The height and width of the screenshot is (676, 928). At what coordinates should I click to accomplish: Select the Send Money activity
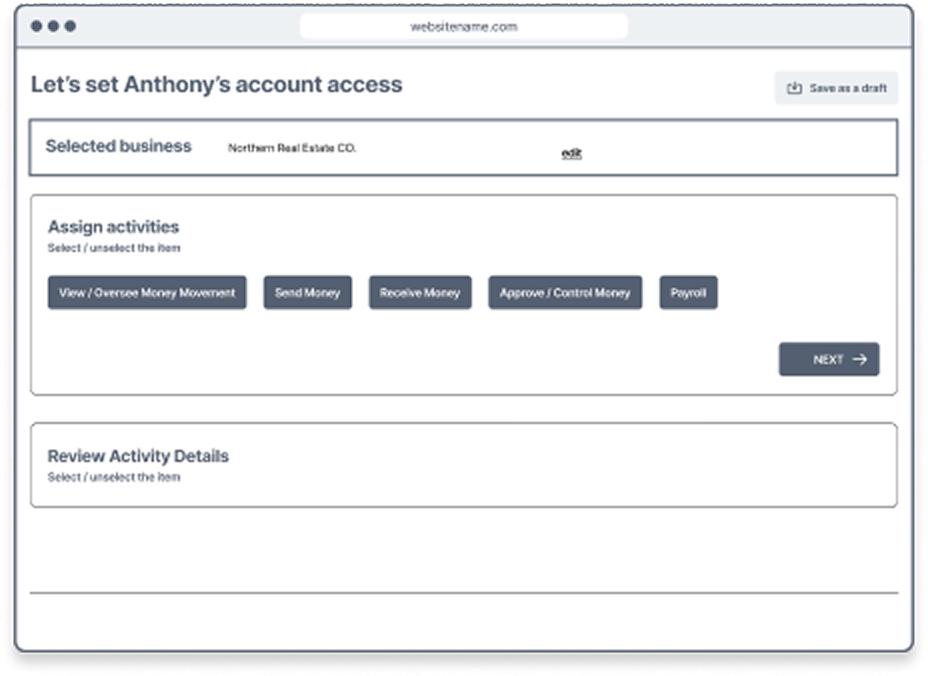click(307, 292)
